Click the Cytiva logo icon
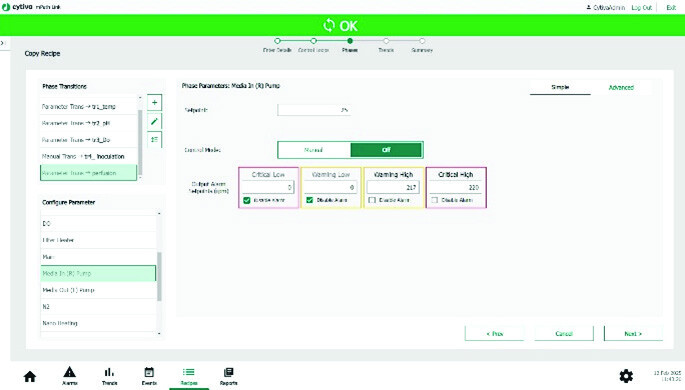The image size is (685, 390). 6,7
